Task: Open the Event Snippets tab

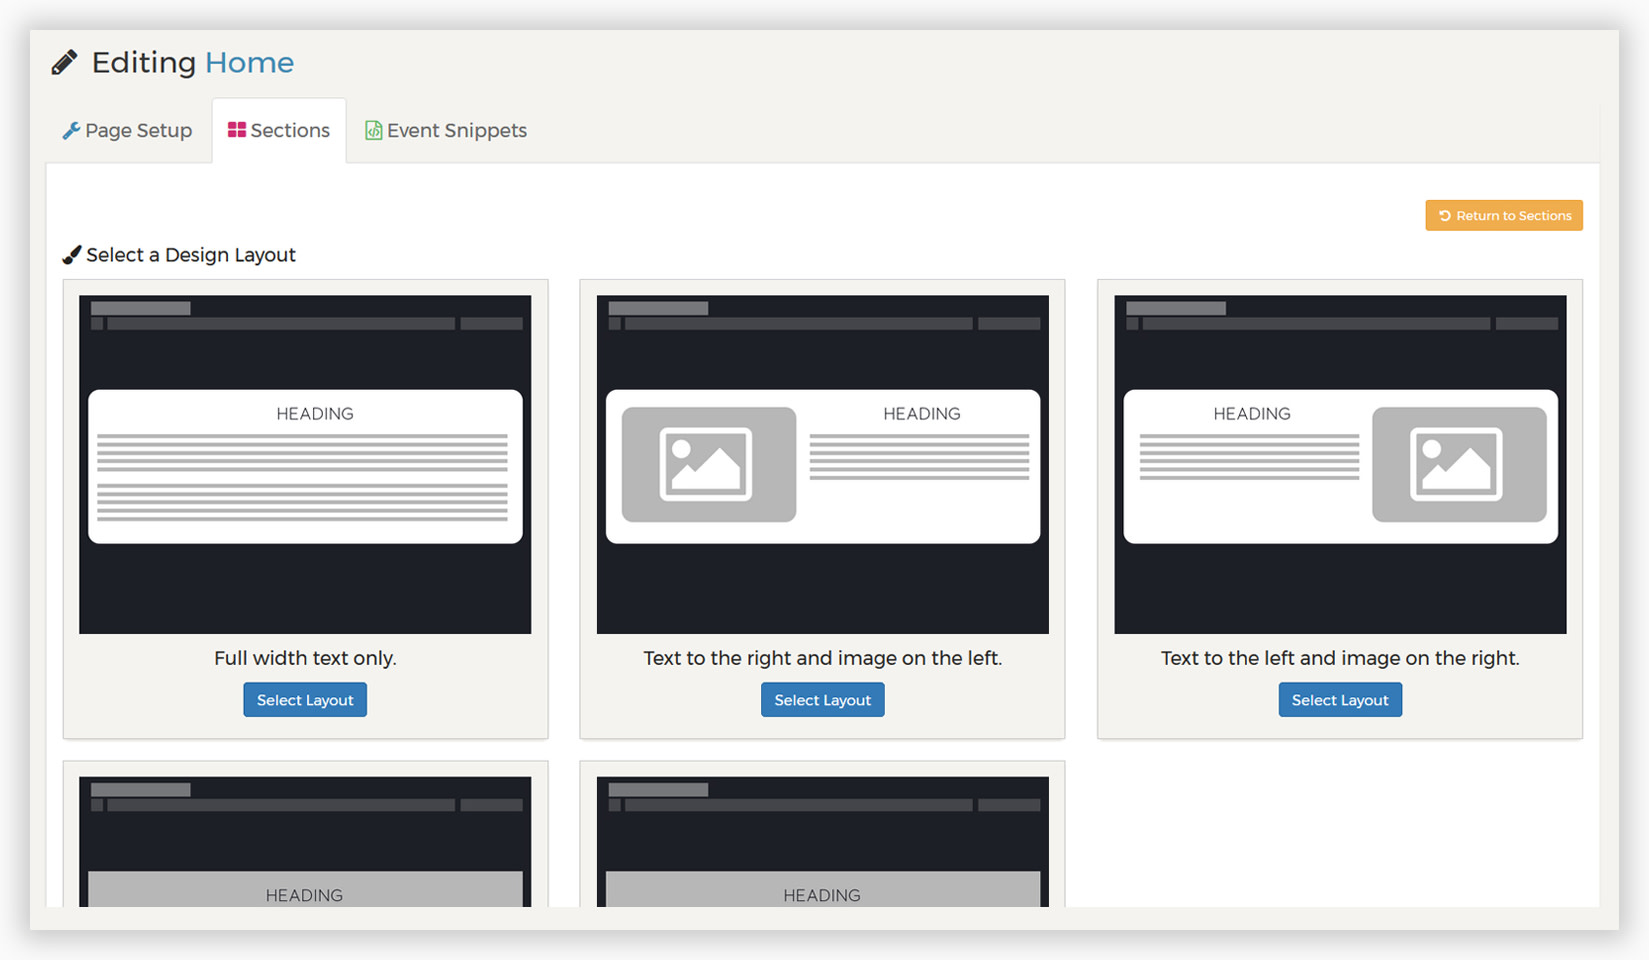Action: [446, 131]
